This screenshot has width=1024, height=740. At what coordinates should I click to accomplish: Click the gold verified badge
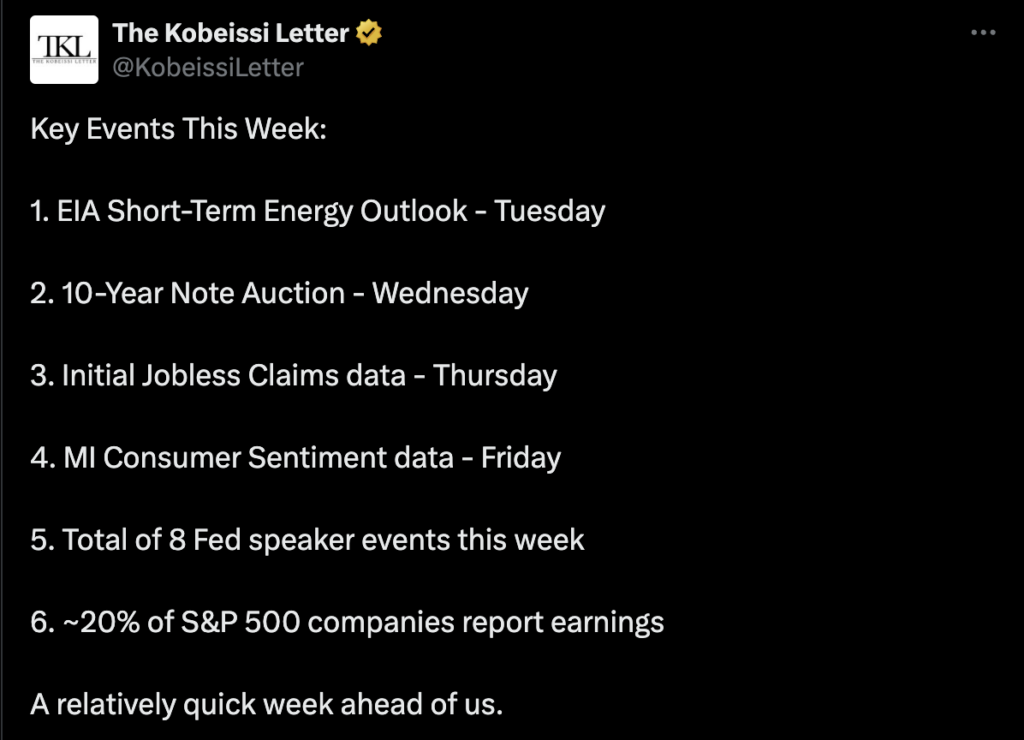coord(370,33)
